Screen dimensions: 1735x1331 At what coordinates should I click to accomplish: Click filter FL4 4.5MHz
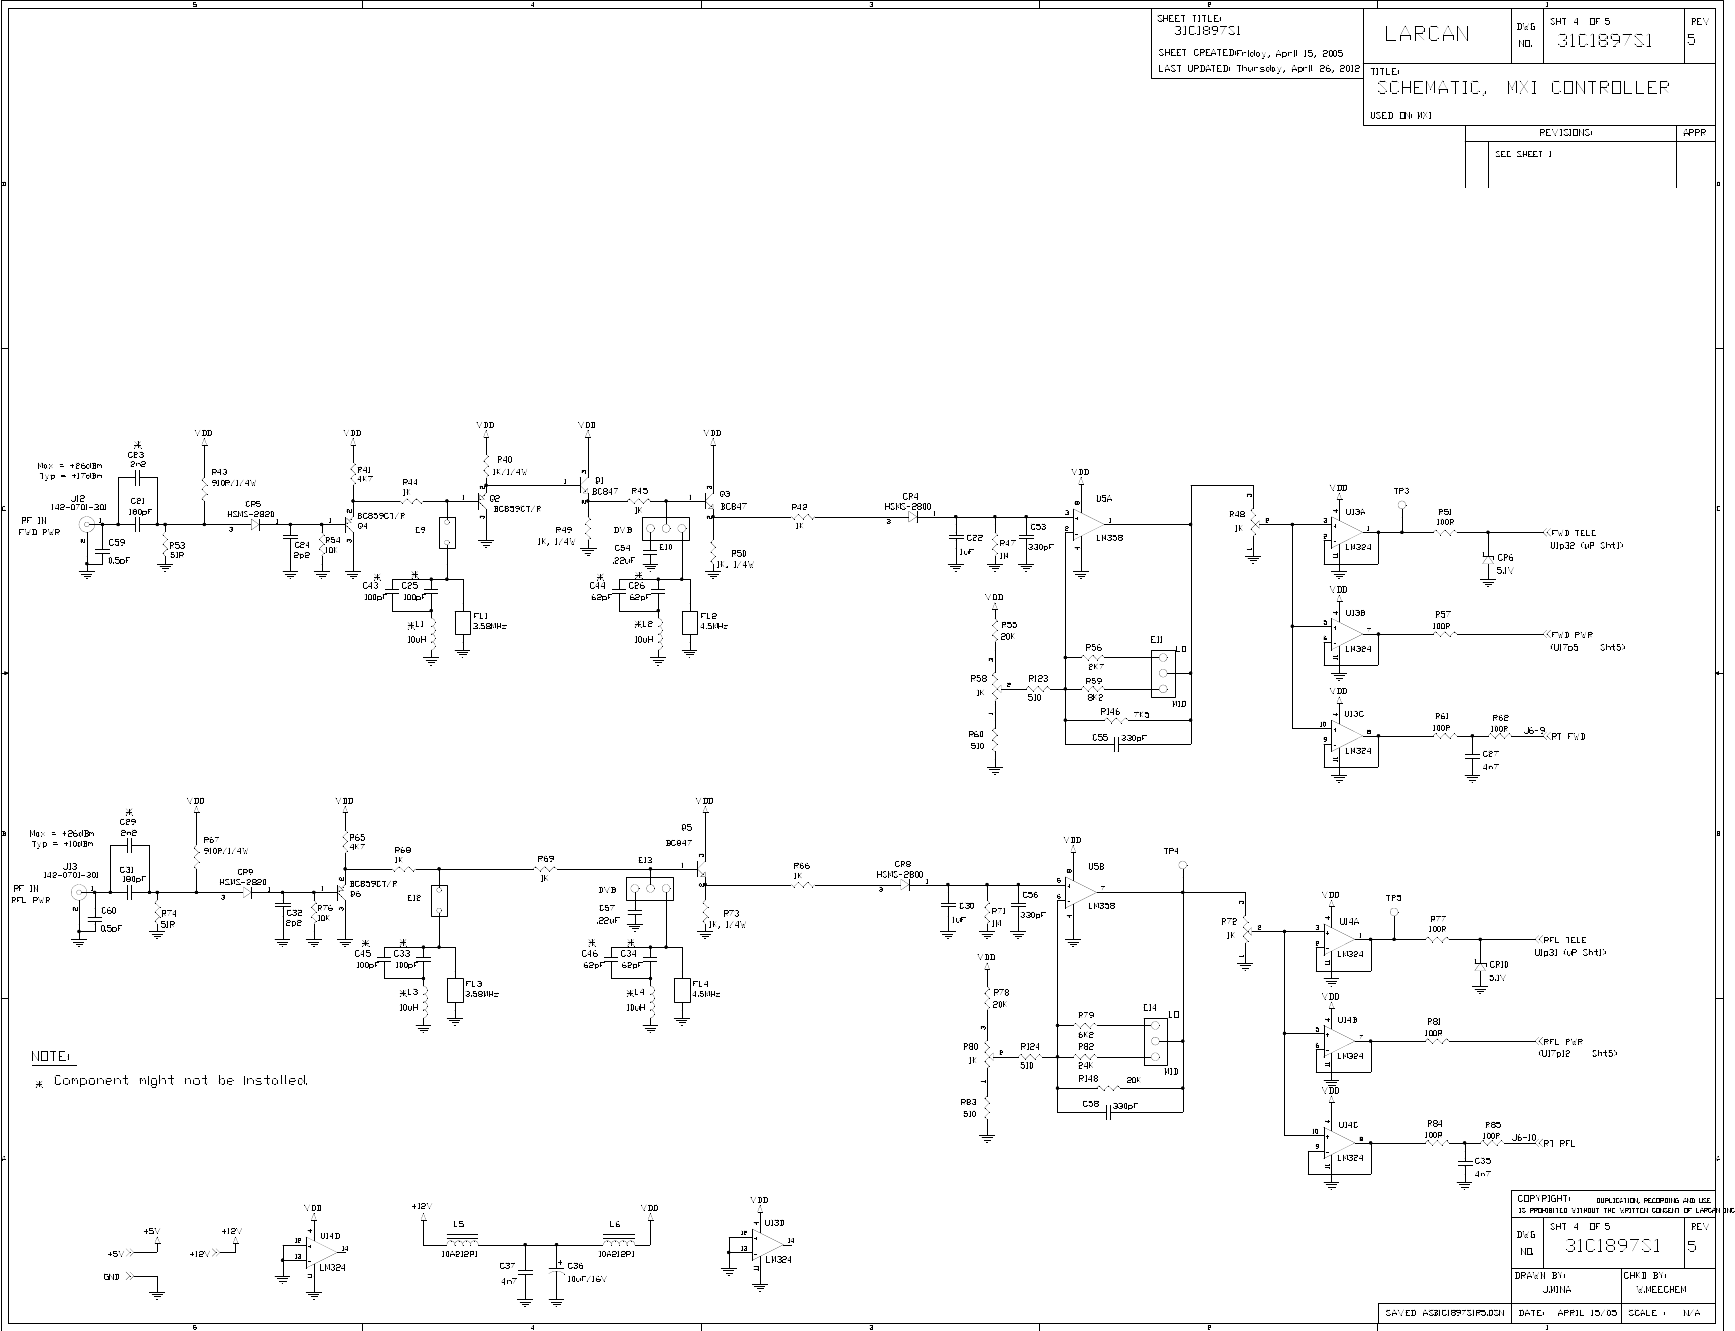tap(682, 990)
